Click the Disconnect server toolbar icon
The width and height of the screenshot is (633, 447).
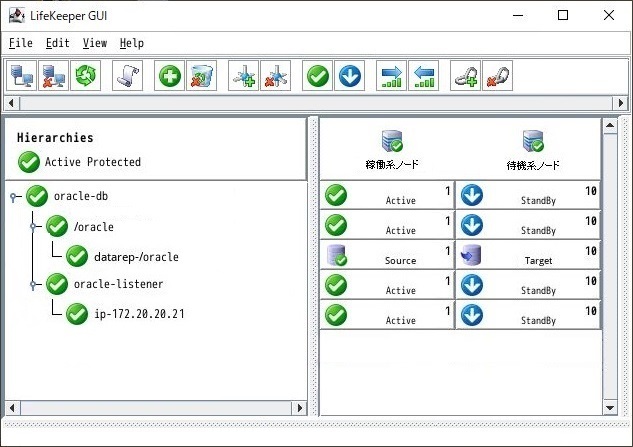tap(54, 76)
